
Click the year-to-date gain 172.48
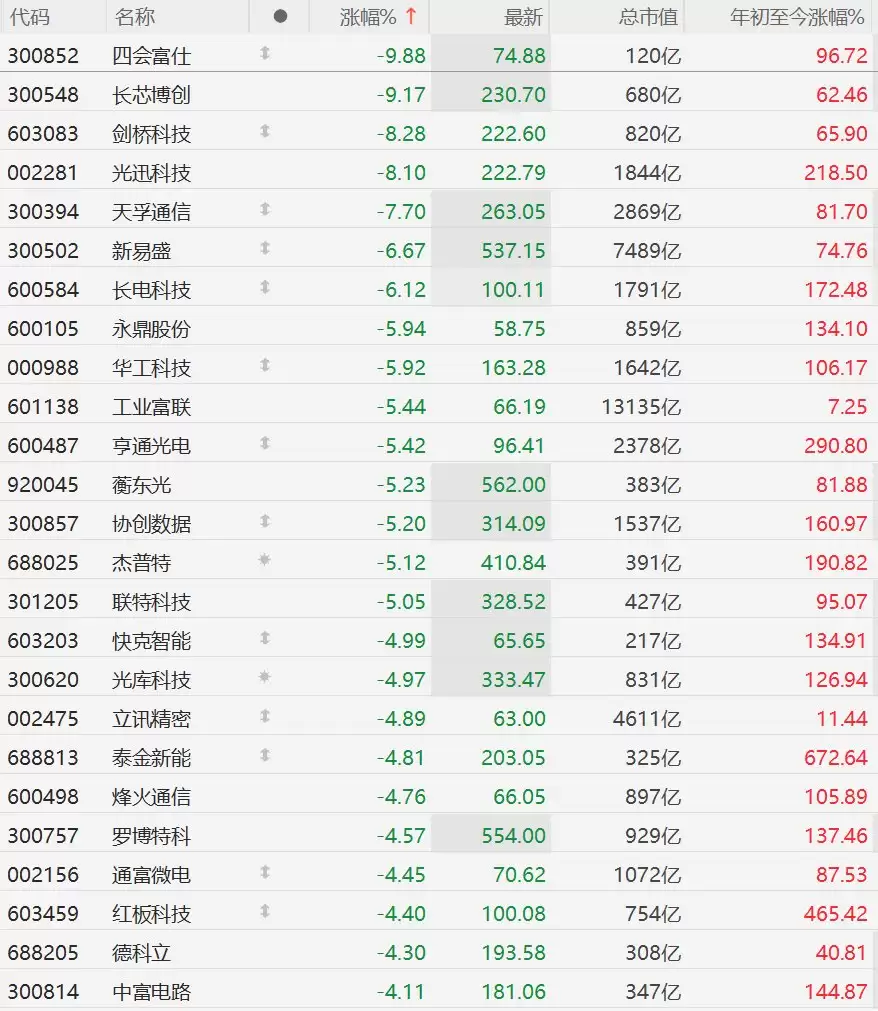click(835, 290)
